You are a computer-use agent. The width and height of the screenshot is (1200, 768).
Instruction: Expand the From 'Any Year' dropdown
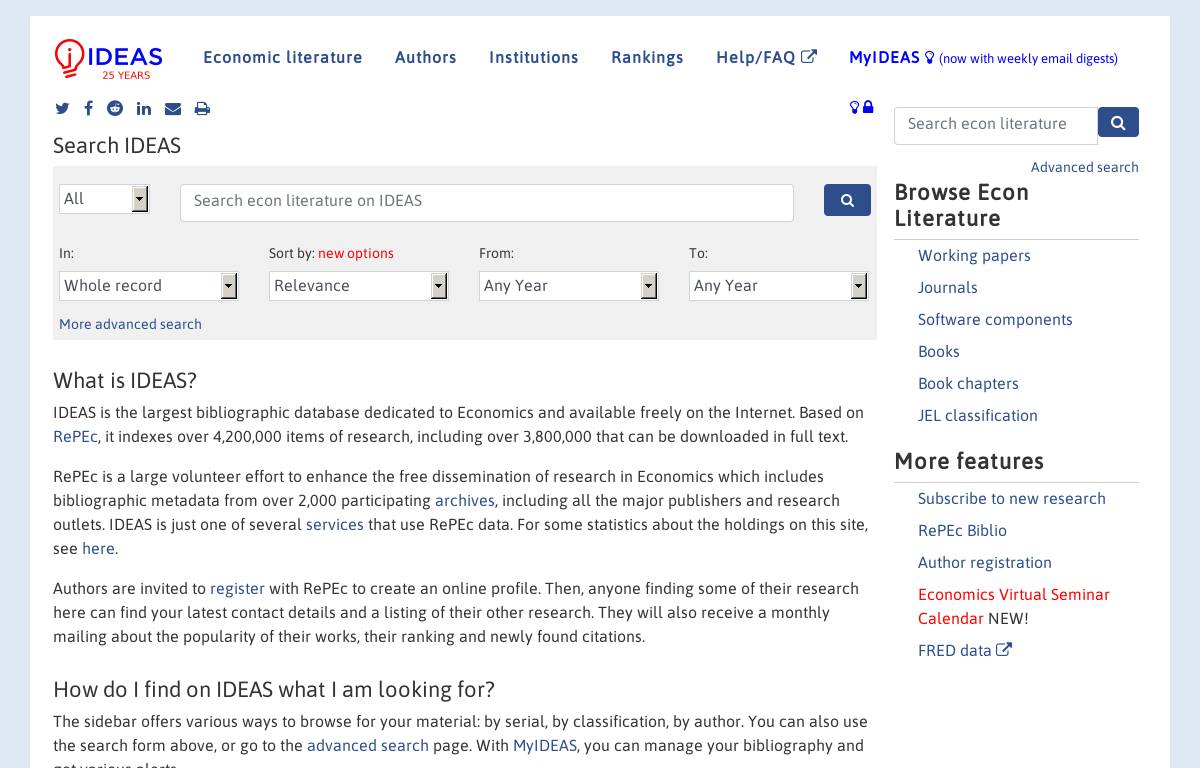[568, 286]
